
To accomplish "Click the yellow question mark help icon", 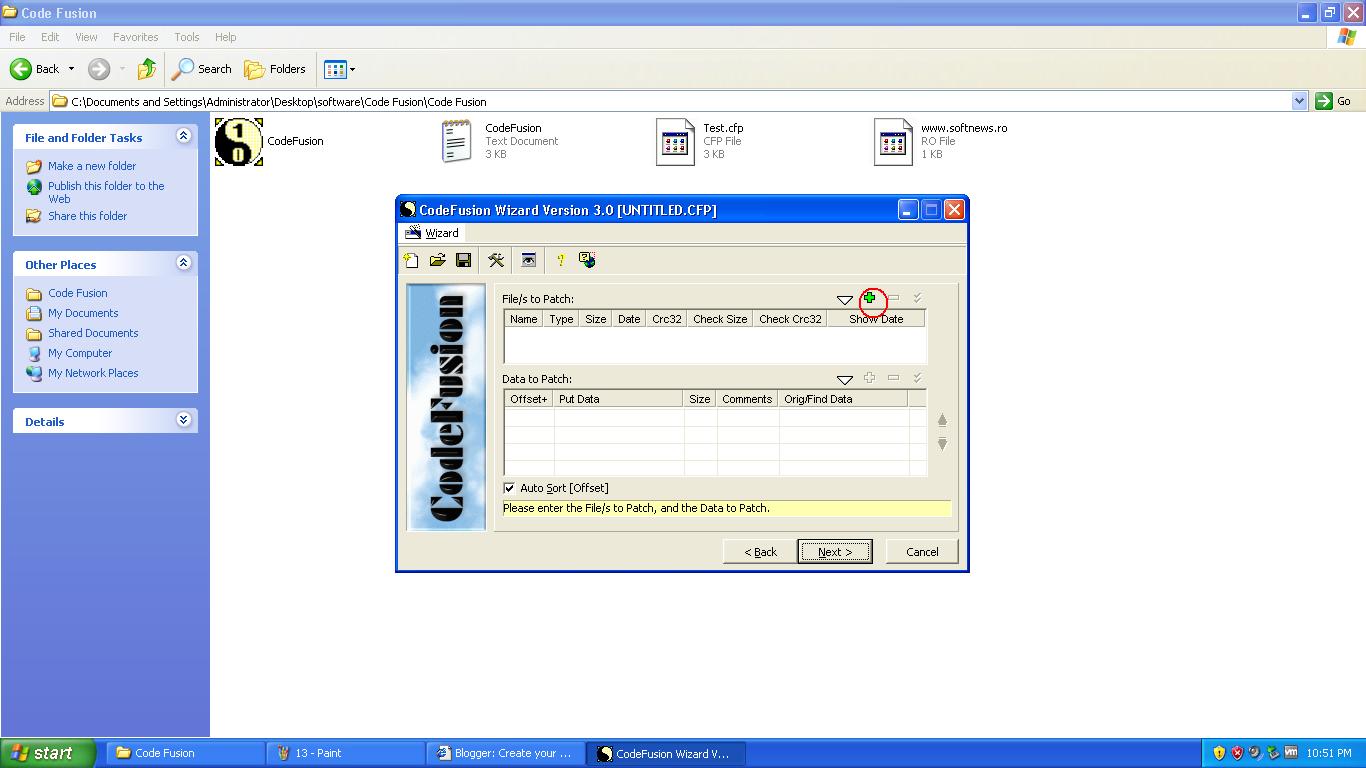I will 561,260.
